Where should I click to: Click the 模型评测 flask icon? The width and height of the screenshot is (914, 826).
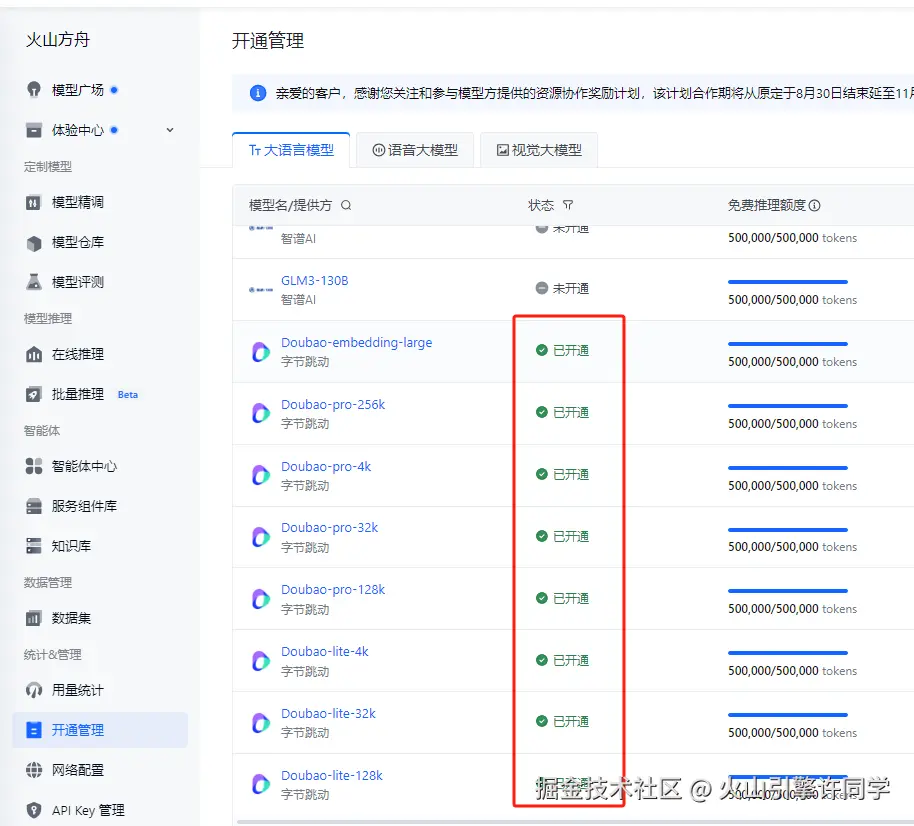coord(34,282)
